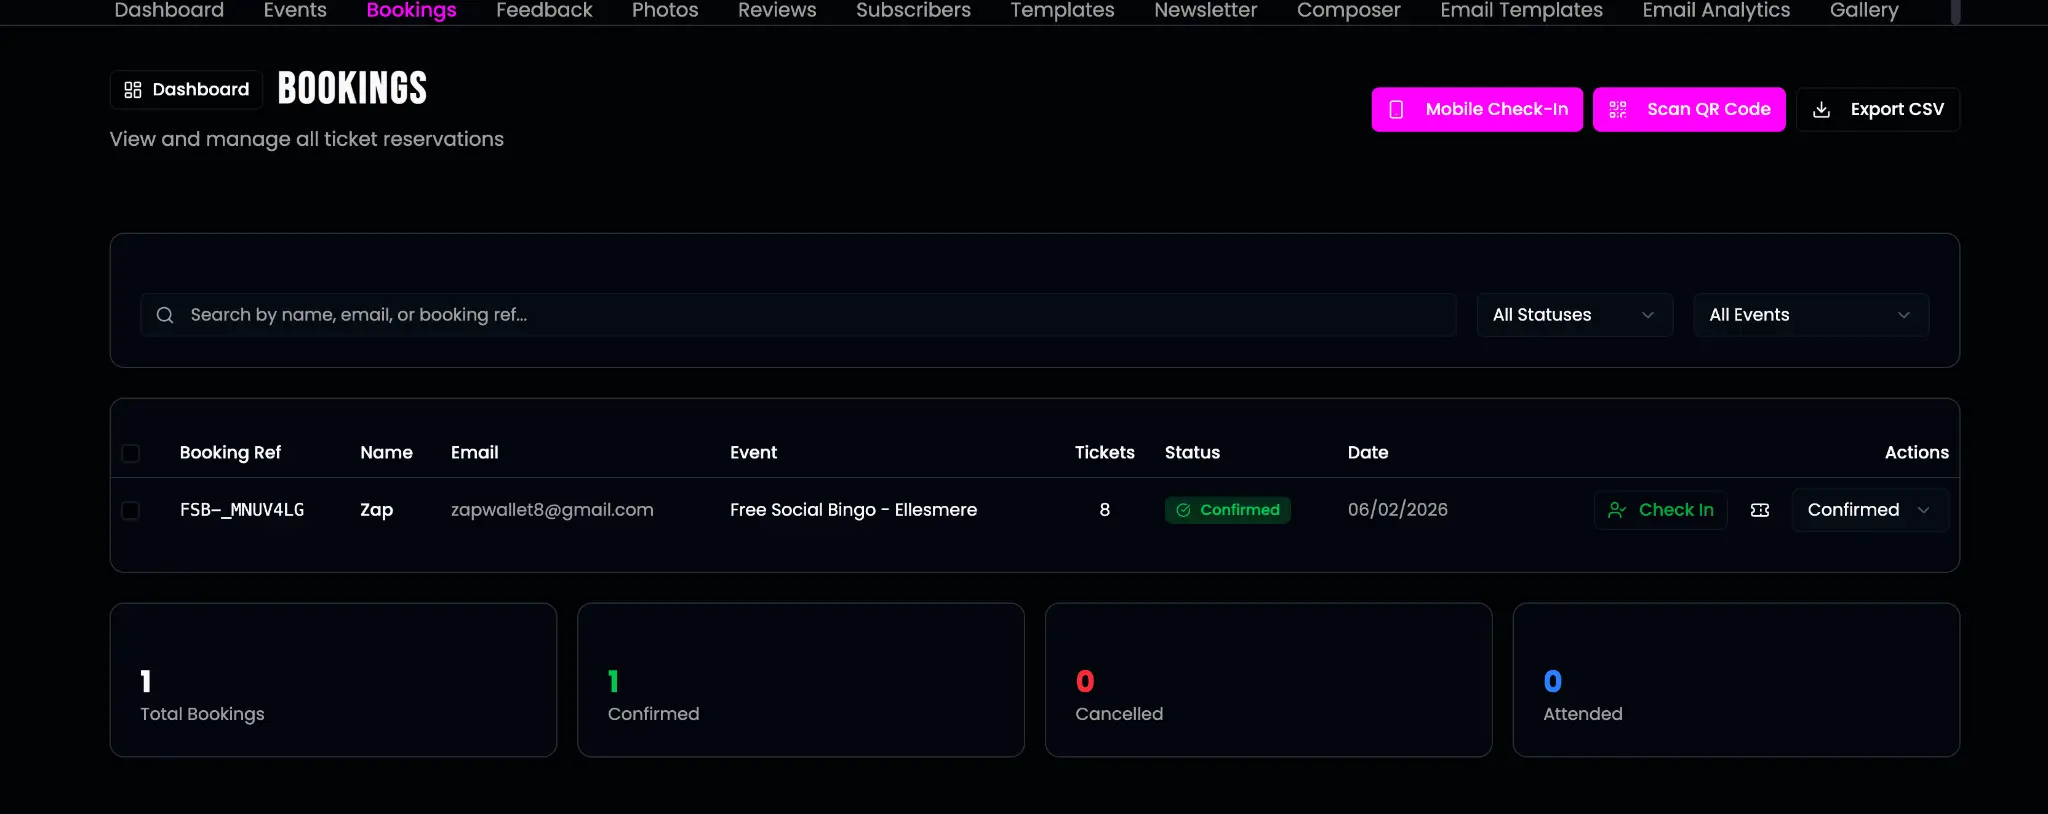The height and width of the screenshot is (814, 2048).
Task: Switch to the Events tab
Action: click(295, 10)
